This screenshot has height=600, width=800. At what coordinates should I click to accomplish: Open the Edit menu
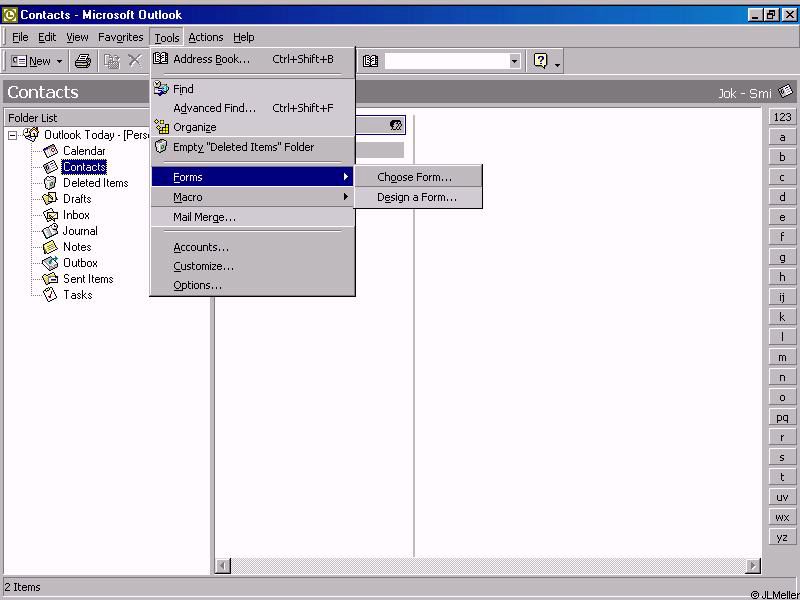click(47, 37)
